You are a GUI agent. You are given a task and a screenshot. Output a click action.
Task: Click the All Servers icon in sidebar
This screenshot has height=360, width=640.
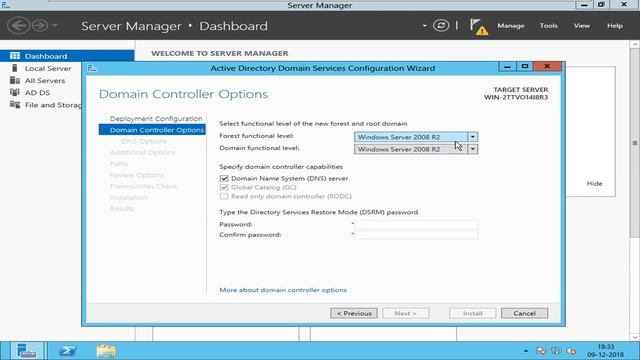pos(15,80)
